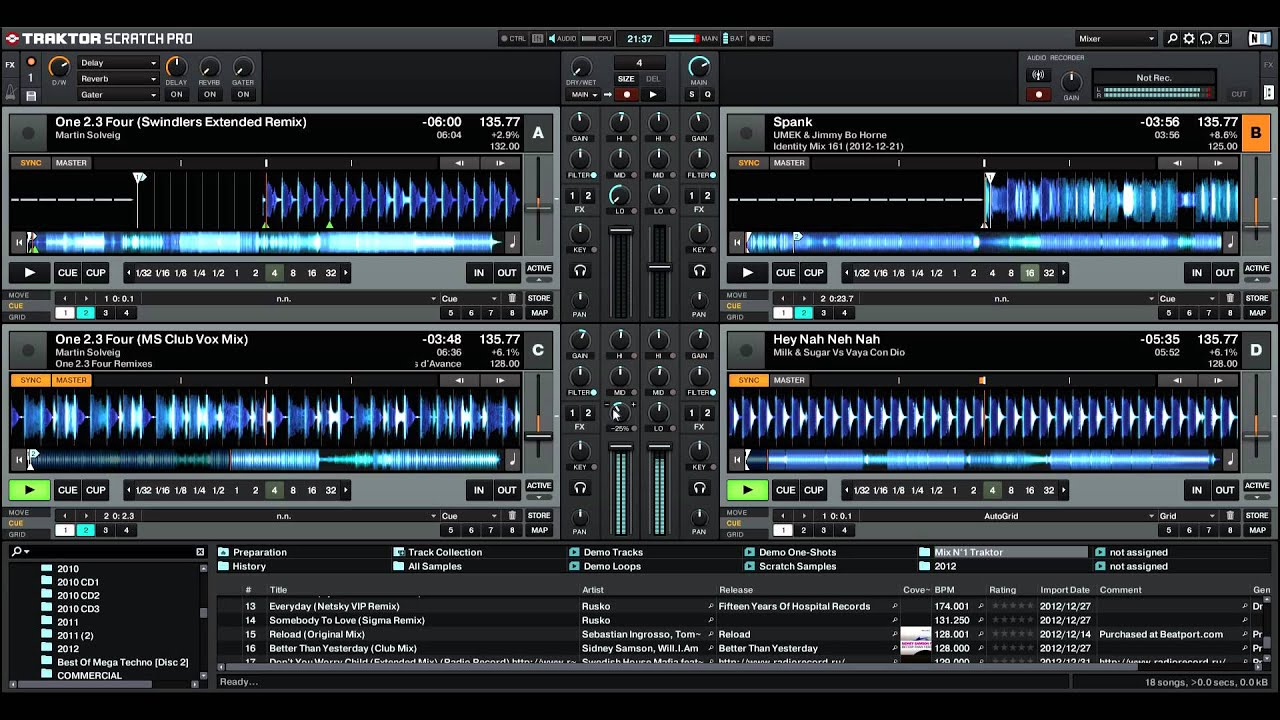Open the Delay effect dropdown

click(118, 63)
